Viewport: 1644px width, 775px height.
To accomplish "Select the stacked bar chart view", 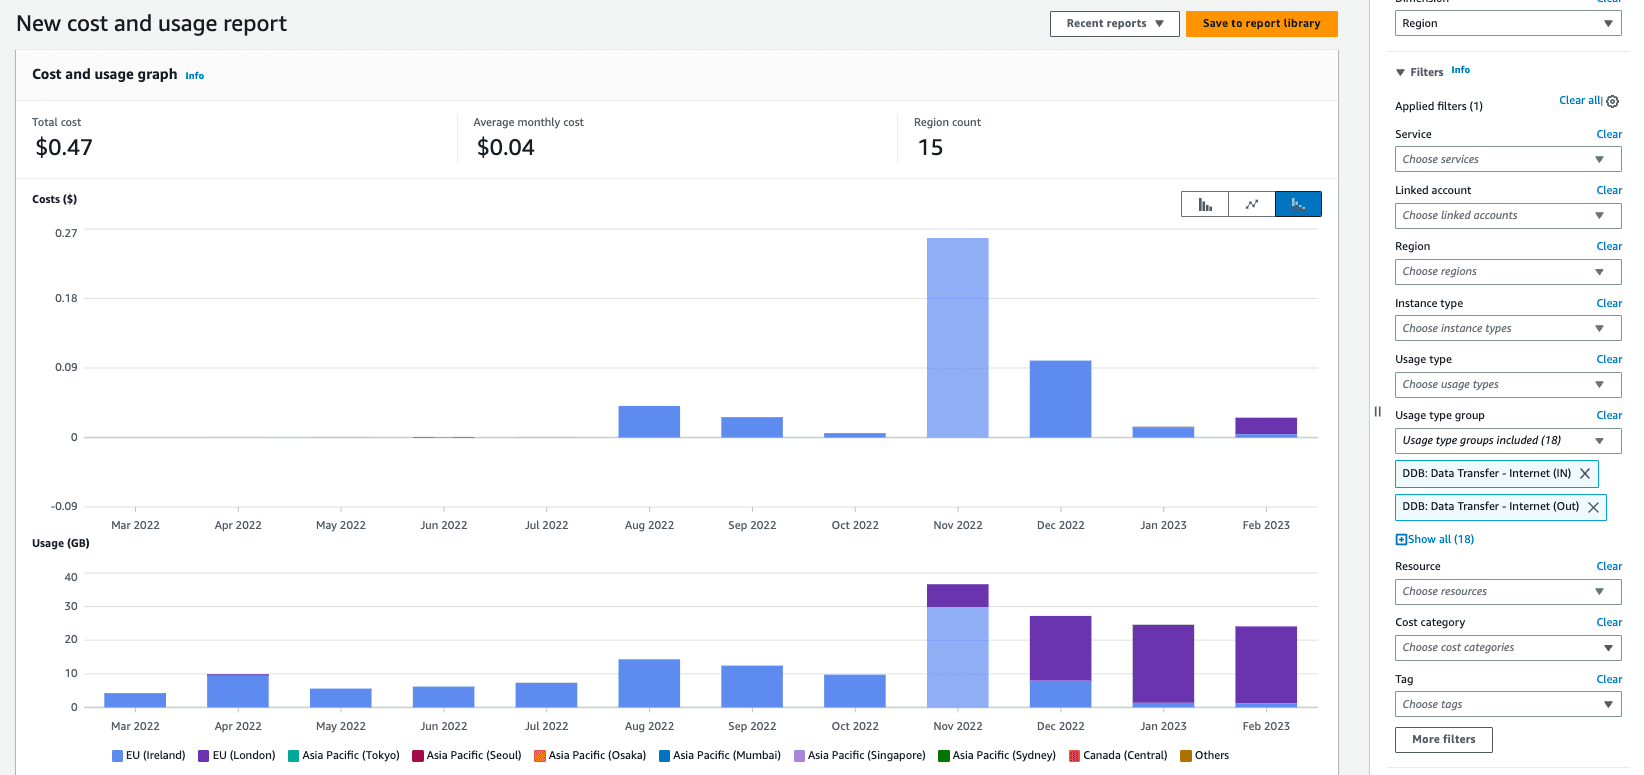I will tap(1298, 204).
